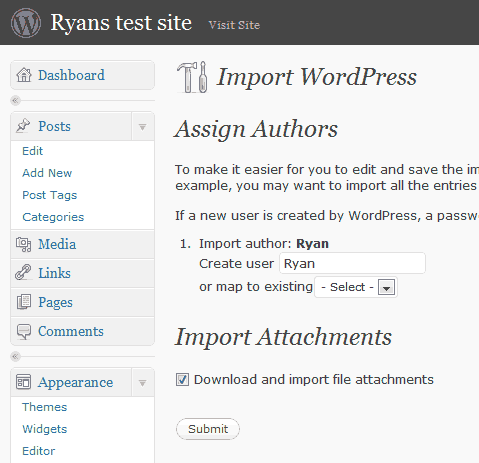Toggle Download and import file attachments checkbox
This screenshot has height=463, width=479.
coord(182,380)
